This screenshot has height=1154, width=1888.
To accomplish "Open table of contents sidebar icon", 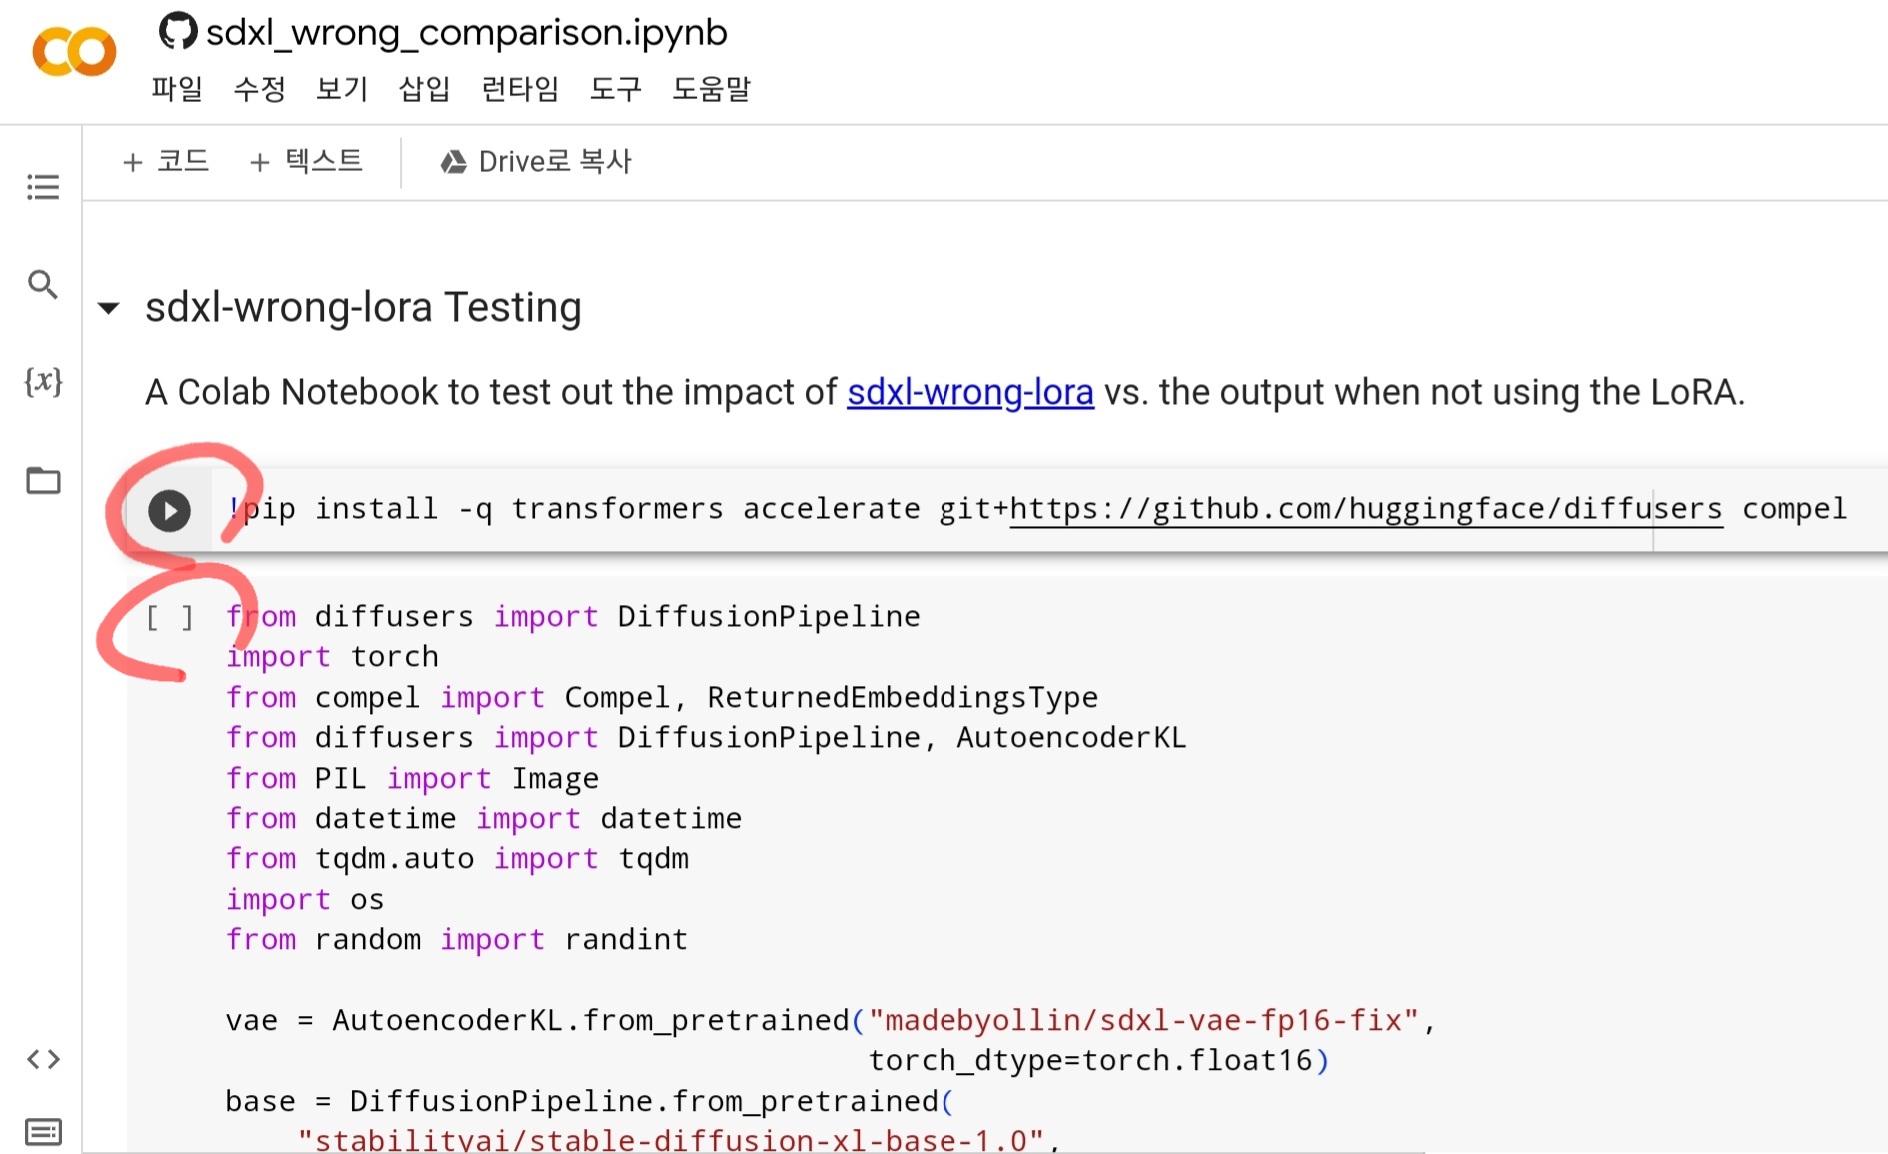I will coord(43,187).
